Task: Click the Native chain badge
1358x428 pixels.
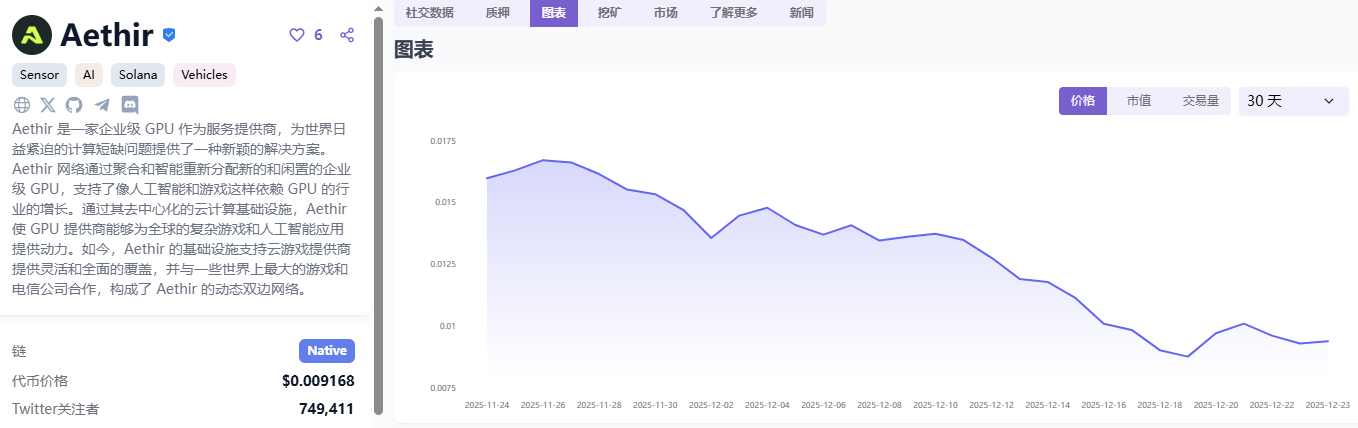Action: (326, 351)
